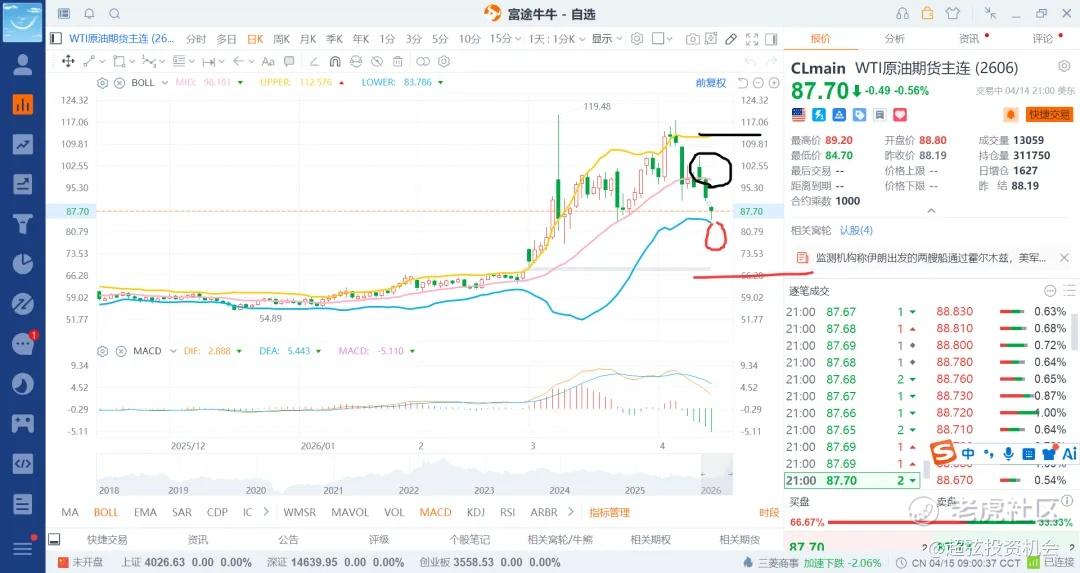Open the code editor sidebar icon
This screenshot has height=573, width=1080.
[x=23, y=463]
